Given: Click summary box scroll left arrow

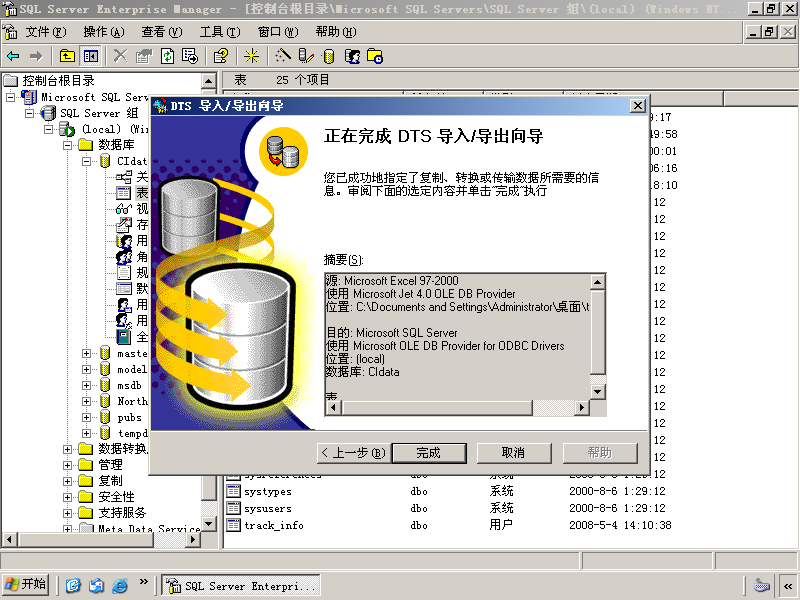Looking at the screenshot, I should (x=333, y=407).
